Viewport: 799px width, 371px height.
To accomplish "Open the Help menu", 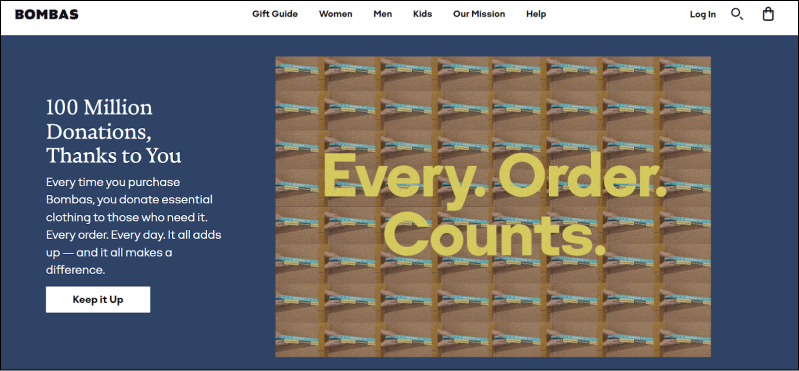I will point(536,14).
